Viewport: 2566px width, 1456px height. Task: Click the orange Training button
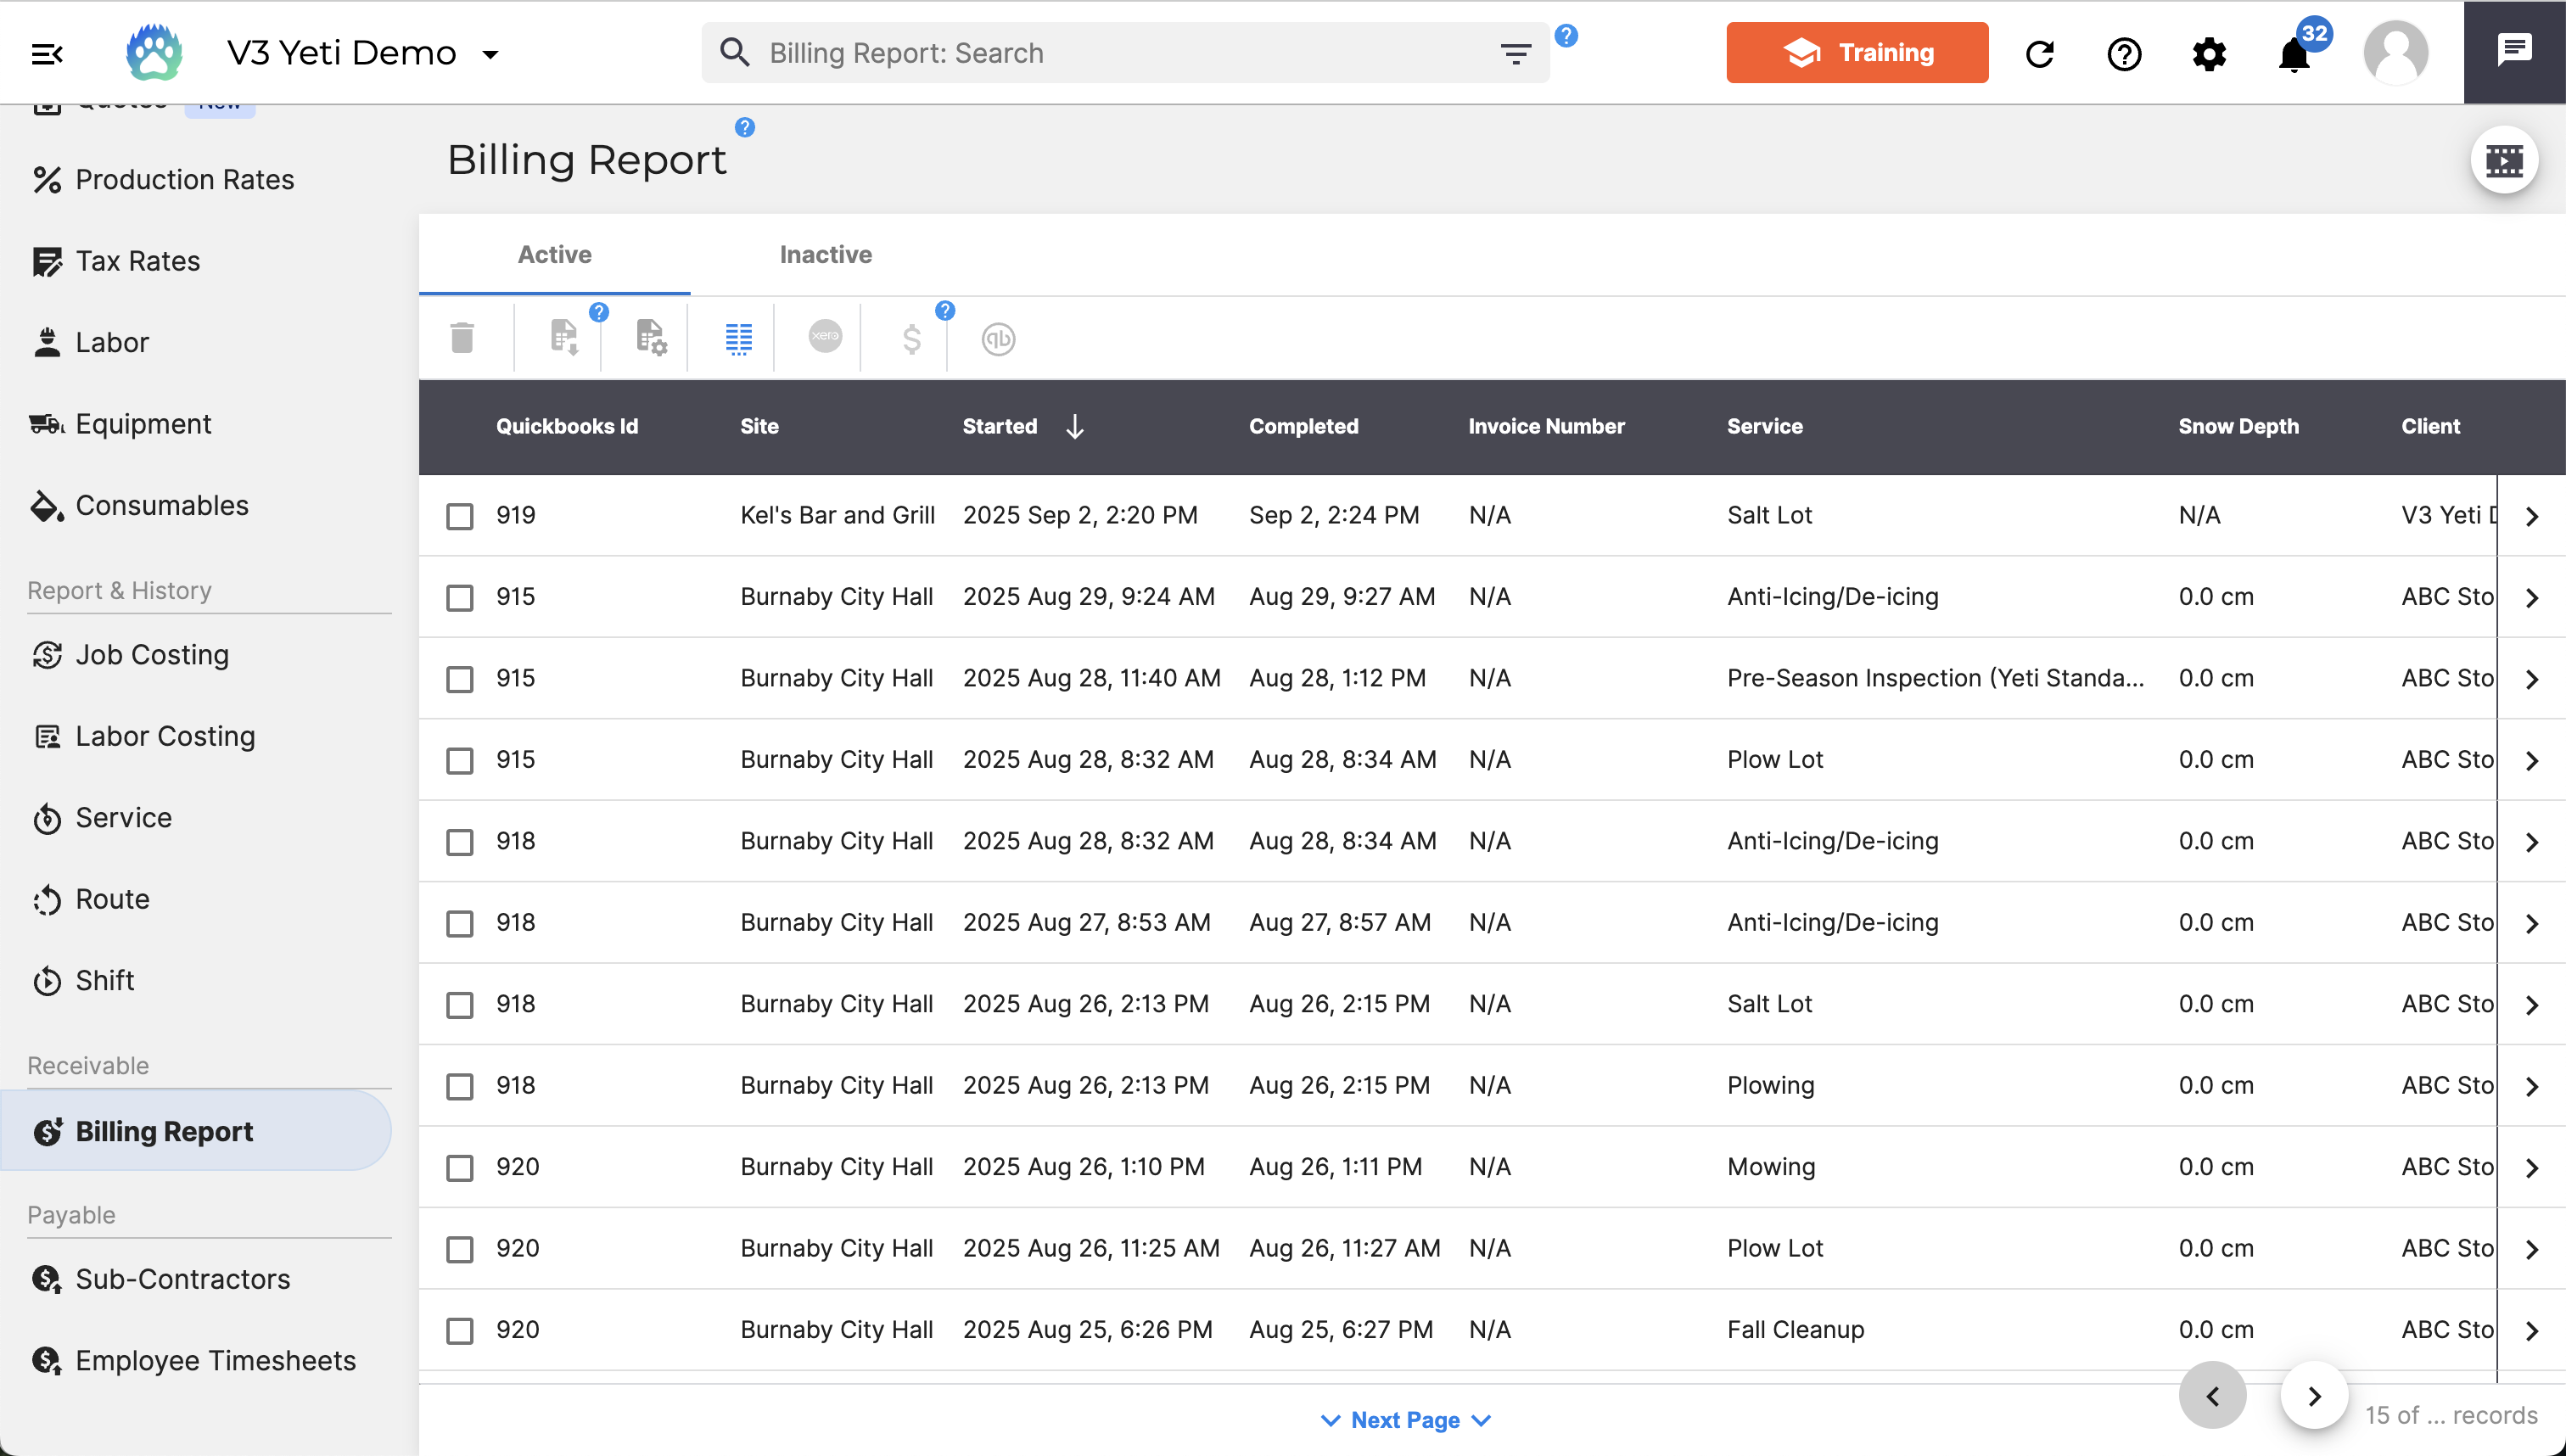[x=1857, y=53]
